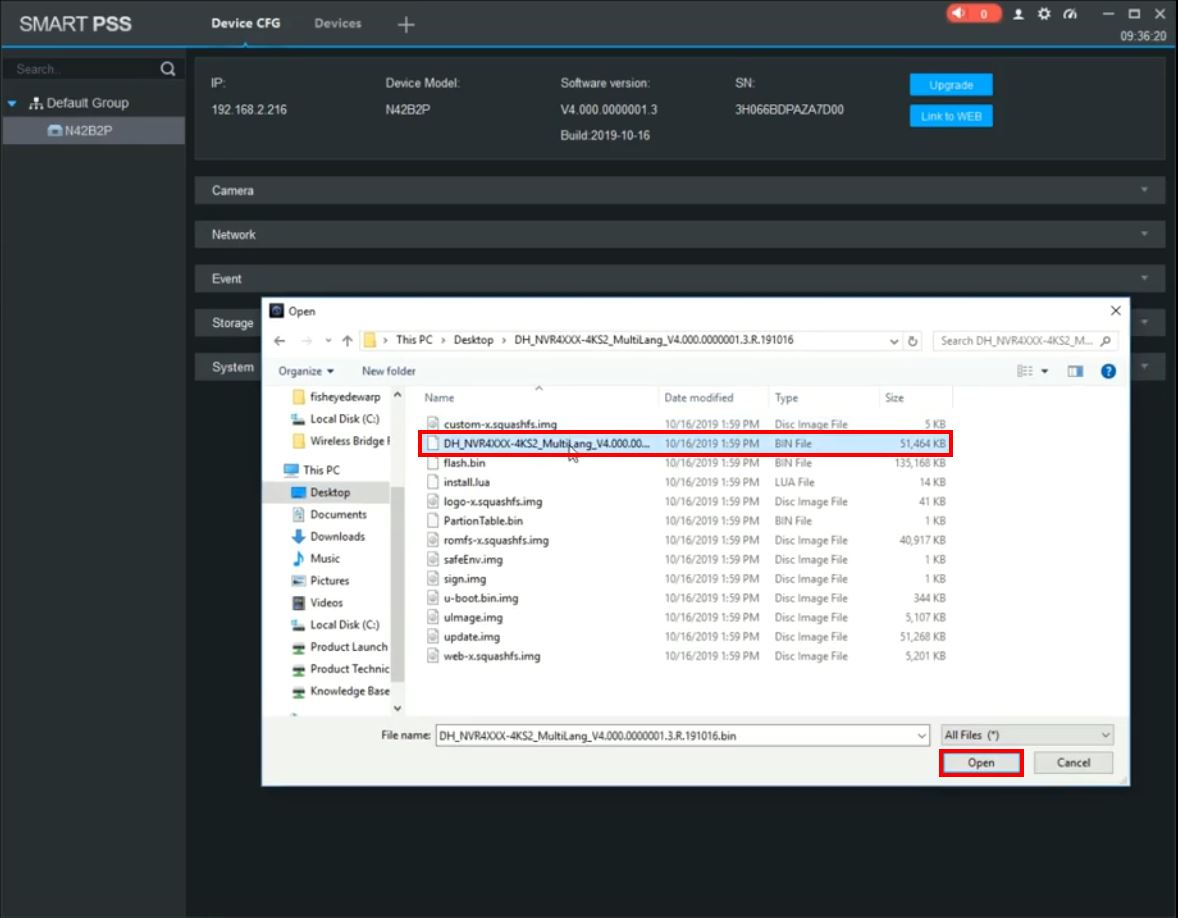Open the file dialog help icon
Screen dimensions: 1178x918
point(1107,371)
